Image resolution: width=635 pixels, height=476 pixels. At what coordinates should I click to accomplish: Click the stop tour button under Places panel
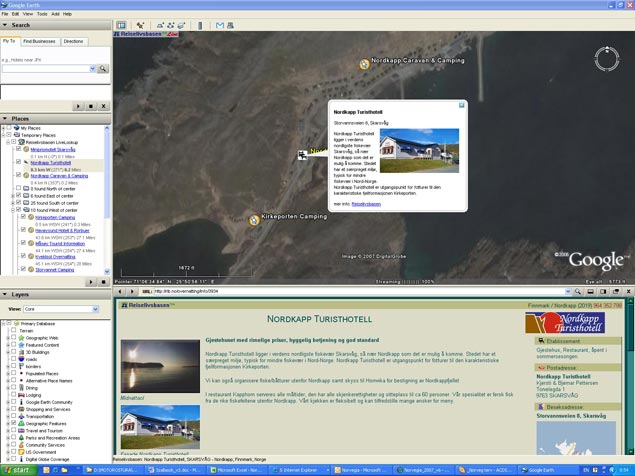[x=104, y=282]
